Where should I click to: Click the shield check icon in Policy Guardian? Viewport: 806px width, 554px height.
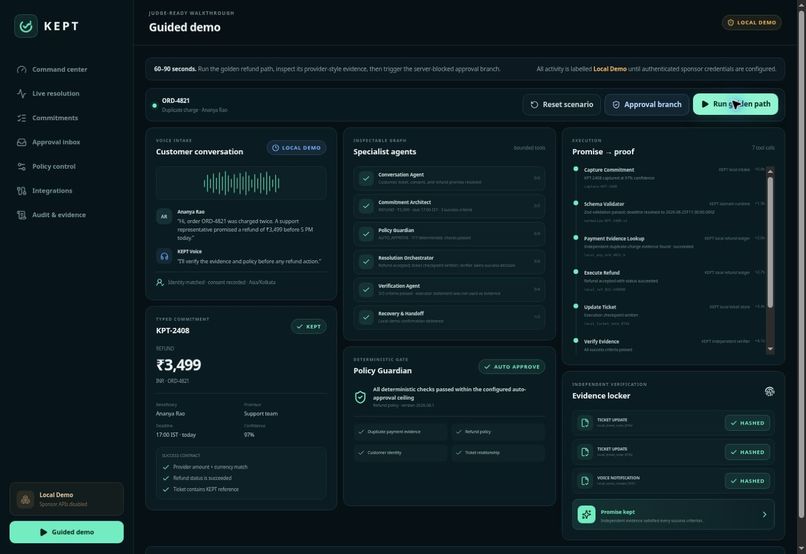click(x=360, y=397)
